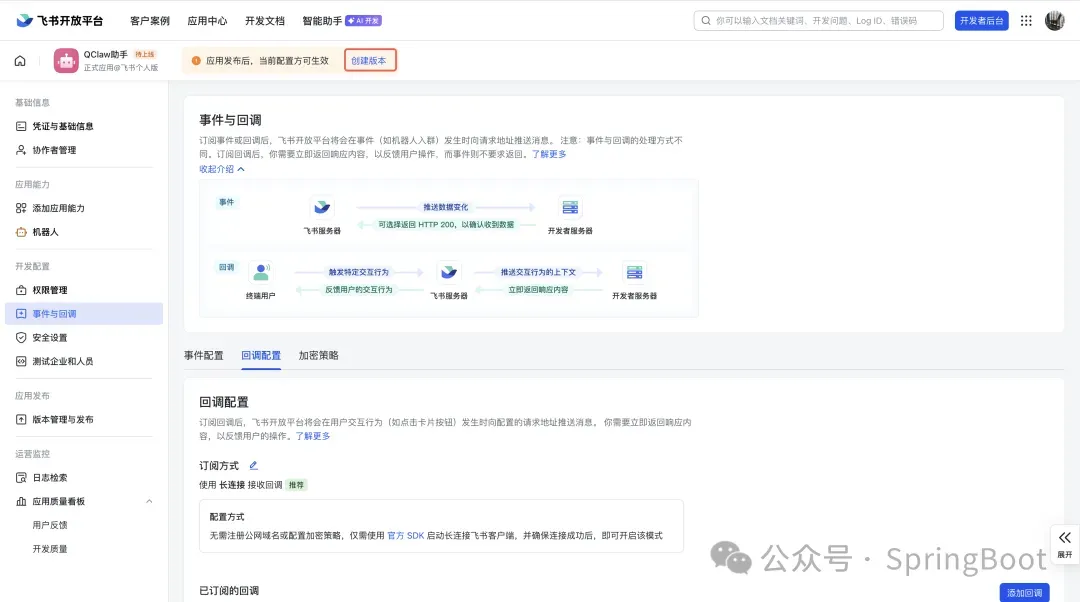
Task: Open the 应用中心 menu item
Action: point(207,21)
